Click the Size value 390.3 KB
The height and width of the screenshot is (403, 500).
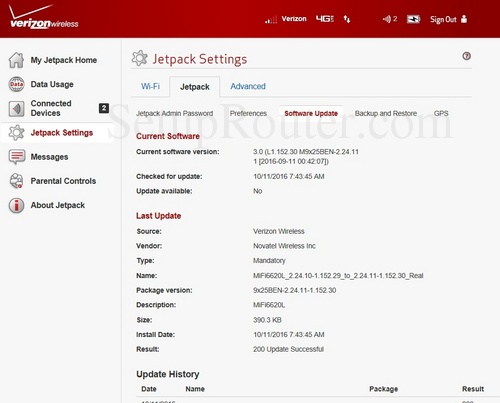click(267, 320)
